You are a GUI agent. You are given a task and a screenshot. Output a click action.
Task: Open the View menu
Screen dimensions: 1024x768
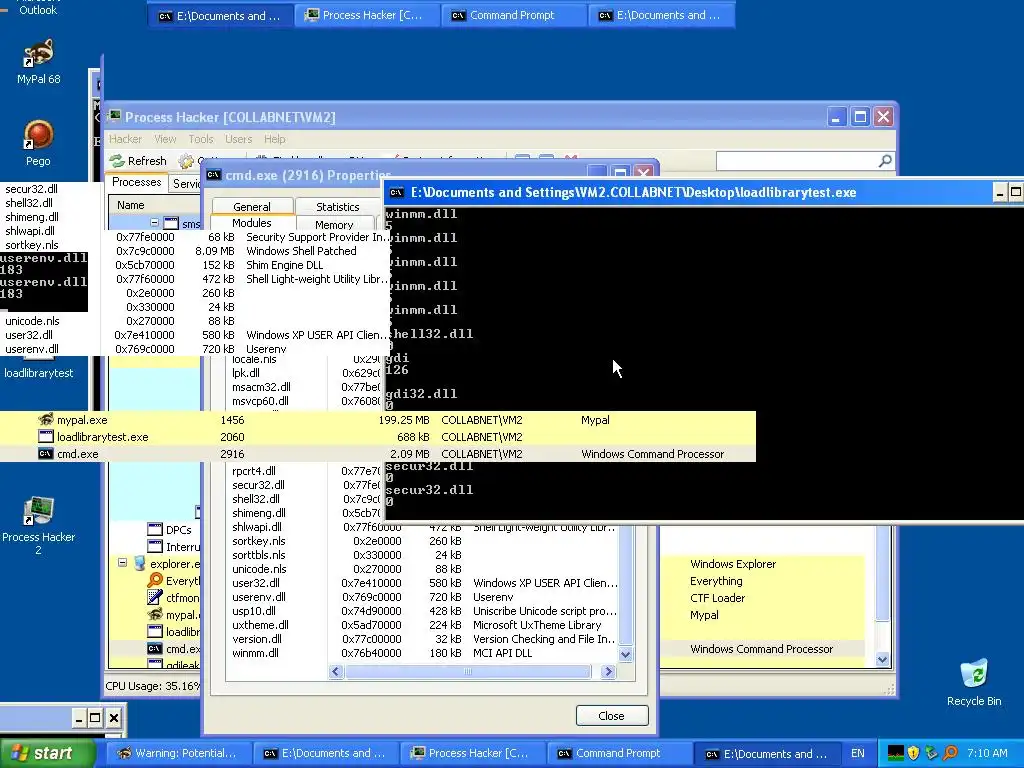tap(165, 139)
